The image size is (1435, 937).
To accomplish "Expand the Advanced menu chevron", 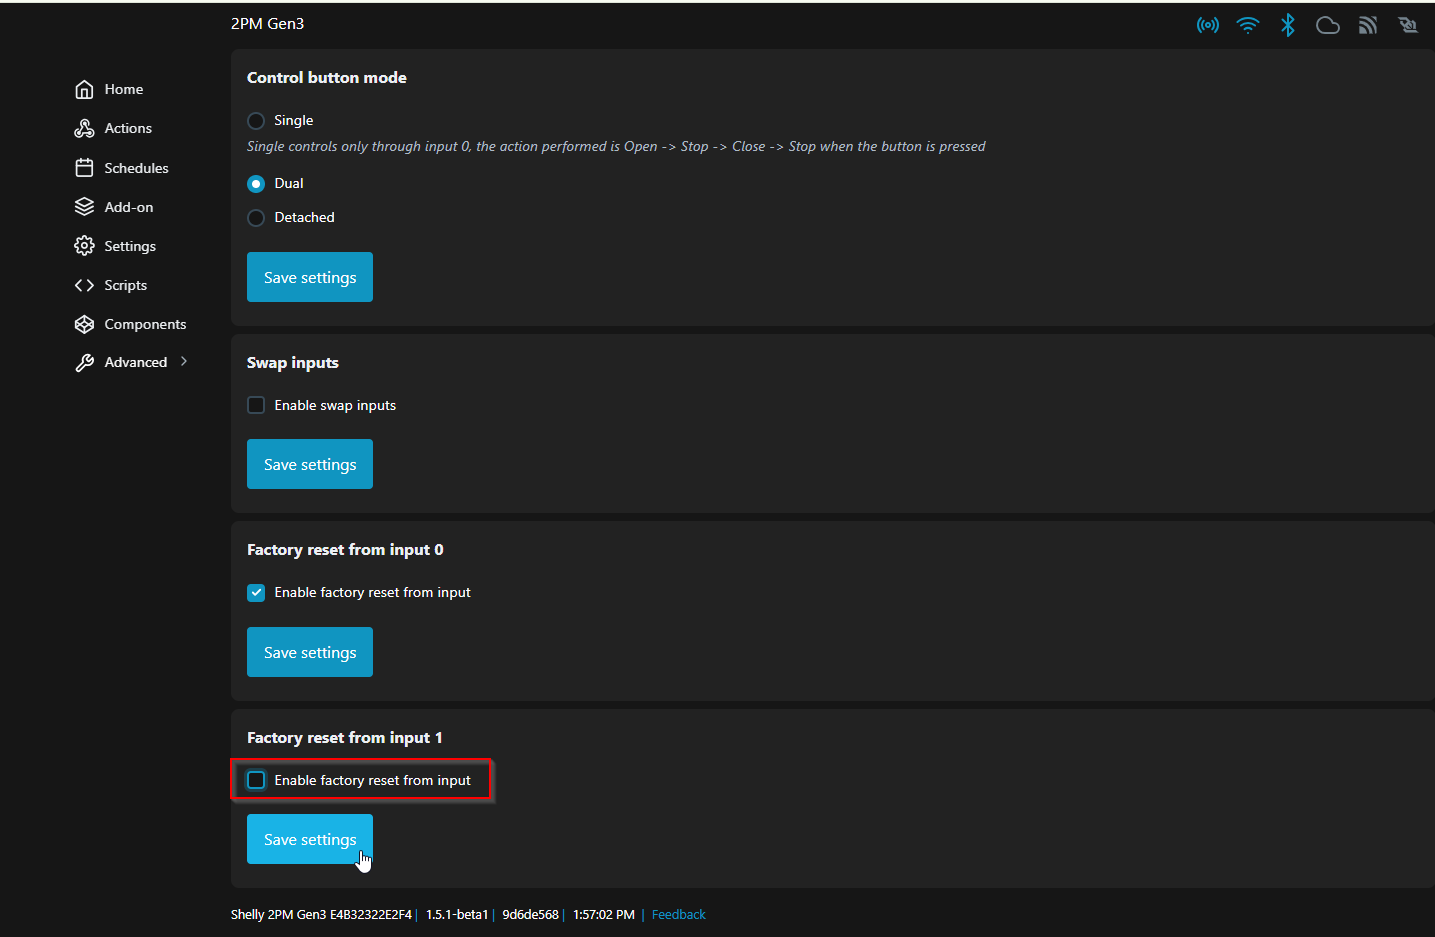I will click(184, 362).
